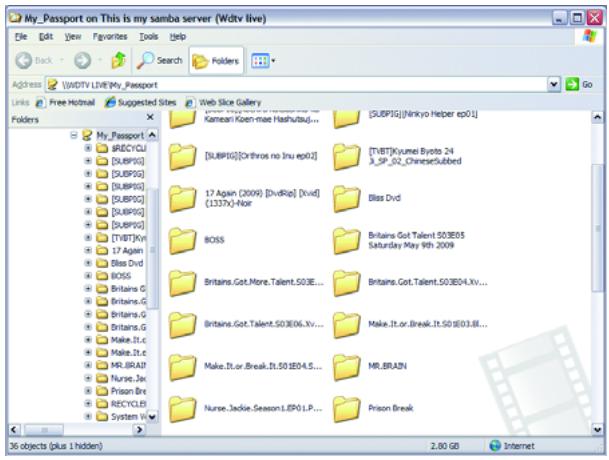The height and width of the screenshot is (460, 609).
Task: Open the Back history dropdown arrow
Action: point(61,61)
